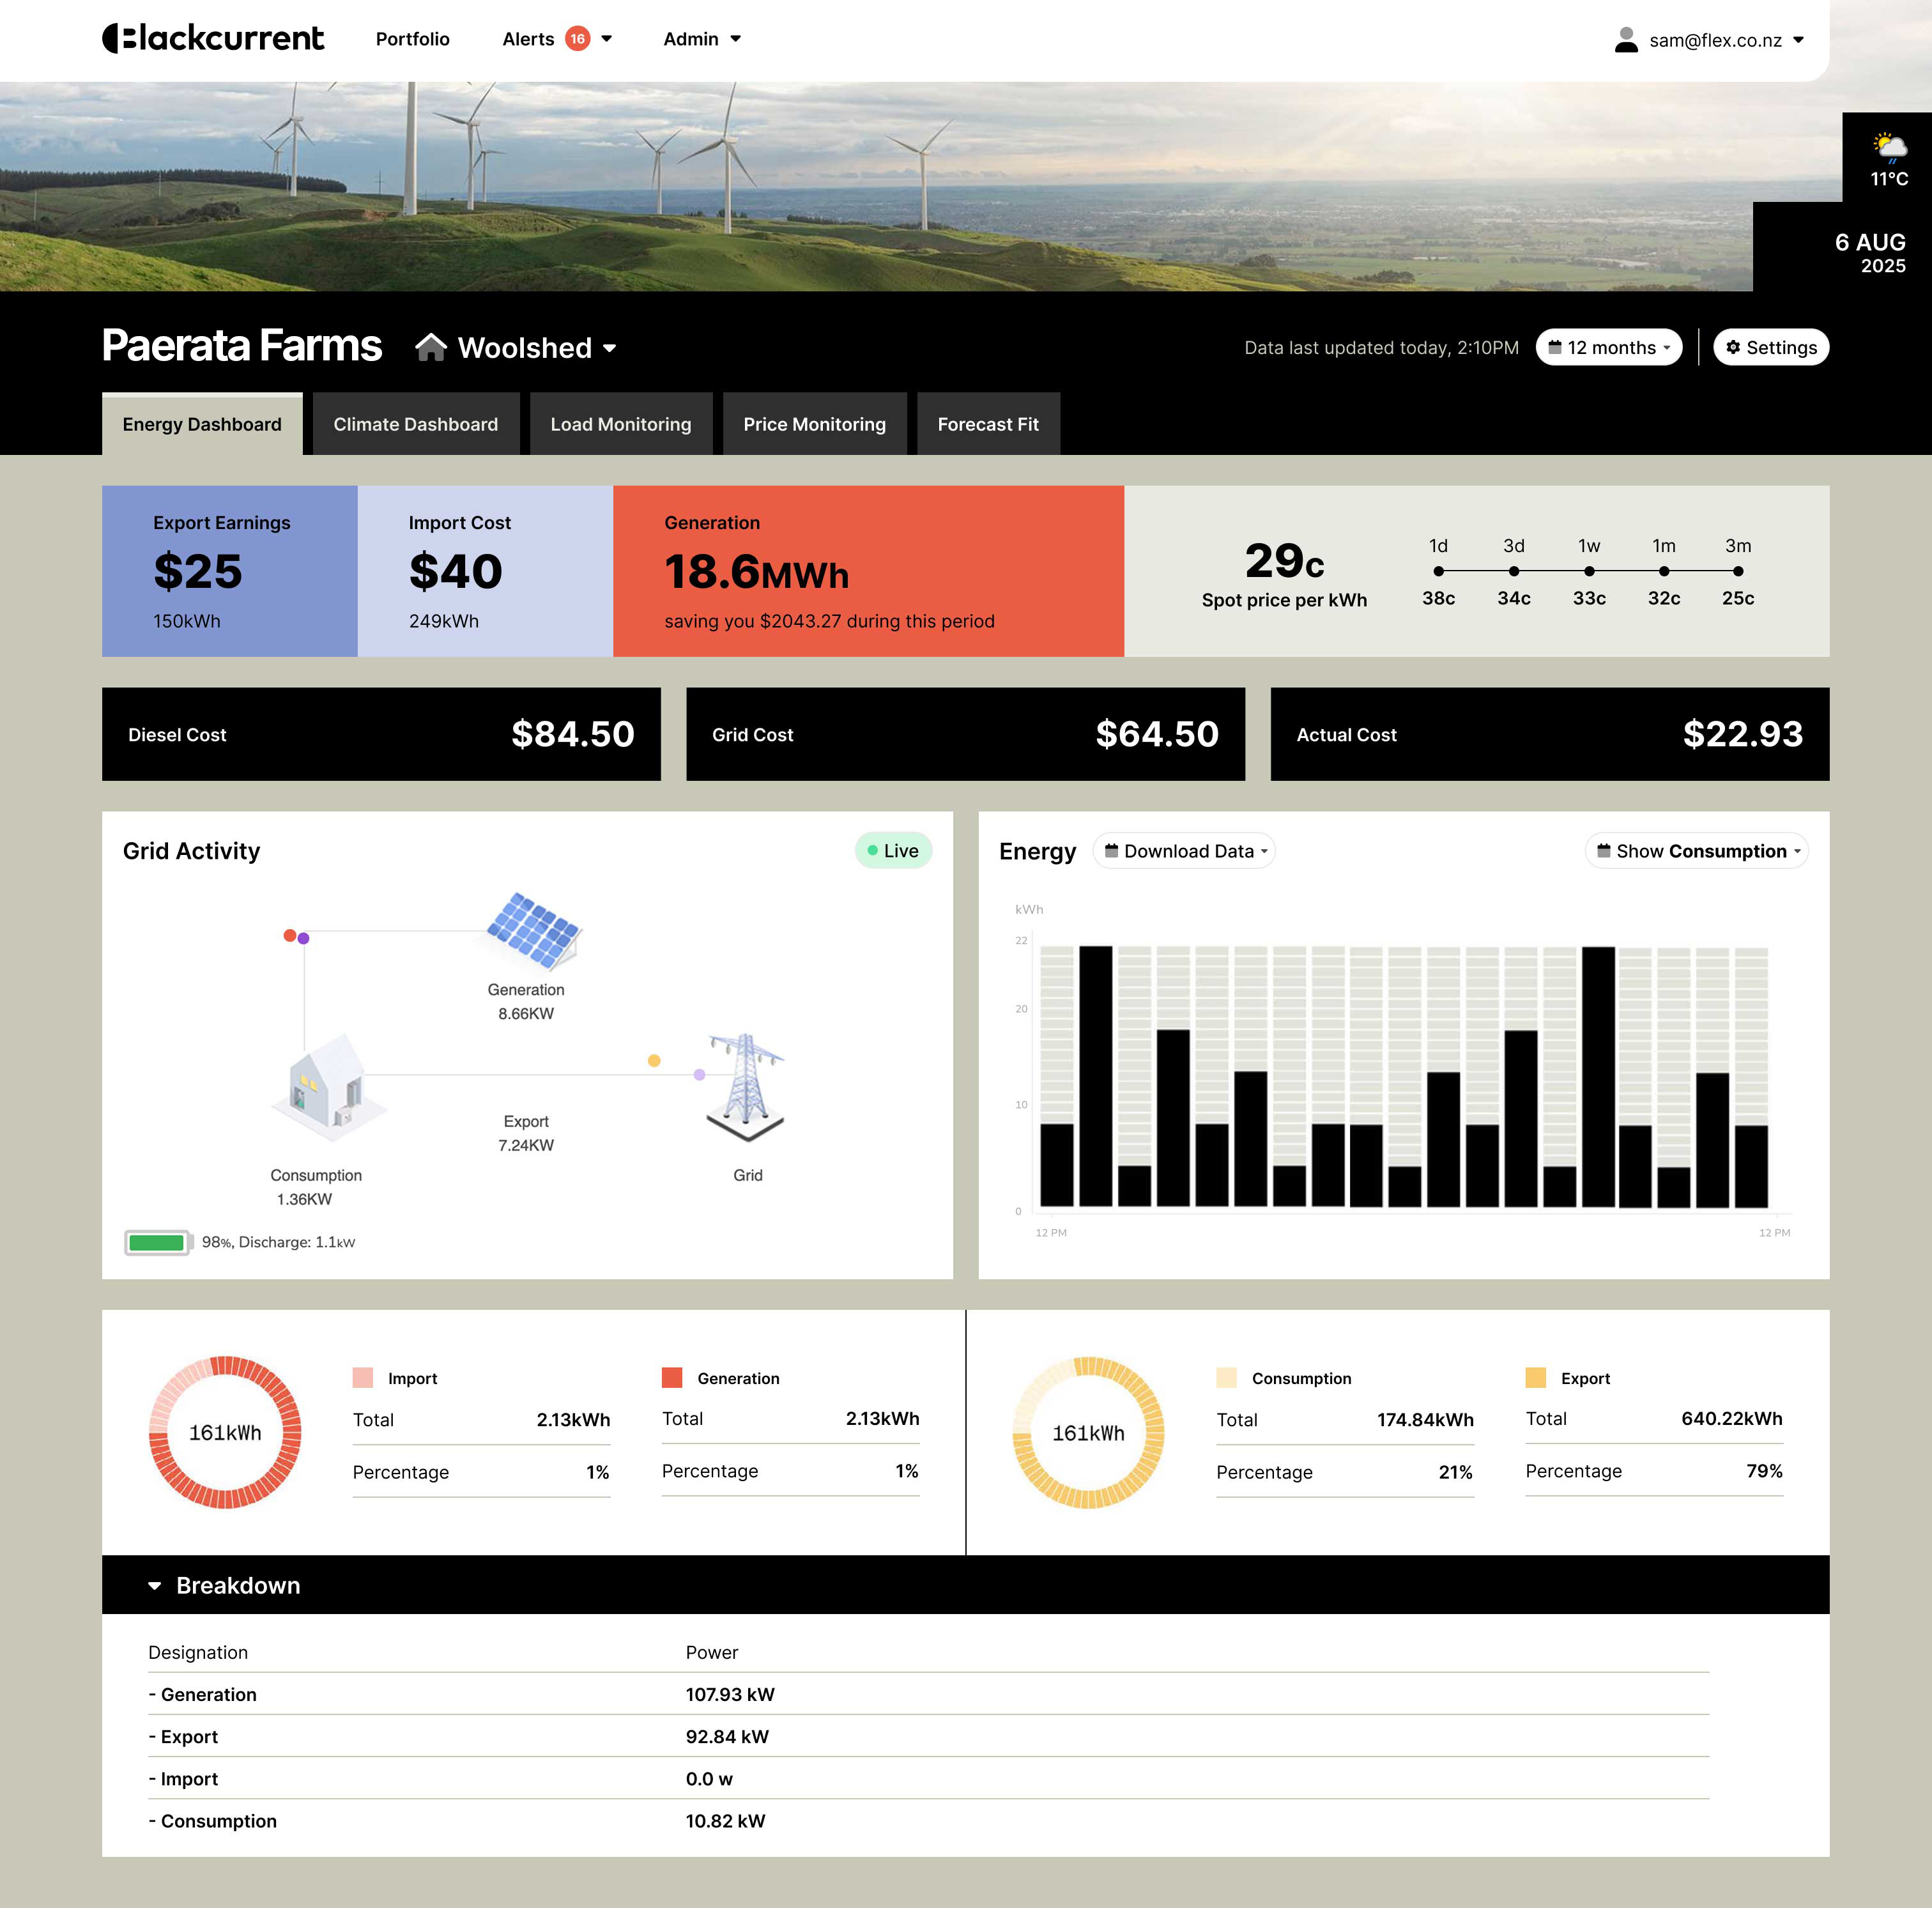The width and height of the screenshot is (1932, 1908).
Task: Click the Settings button
Action: [1770, 347]
